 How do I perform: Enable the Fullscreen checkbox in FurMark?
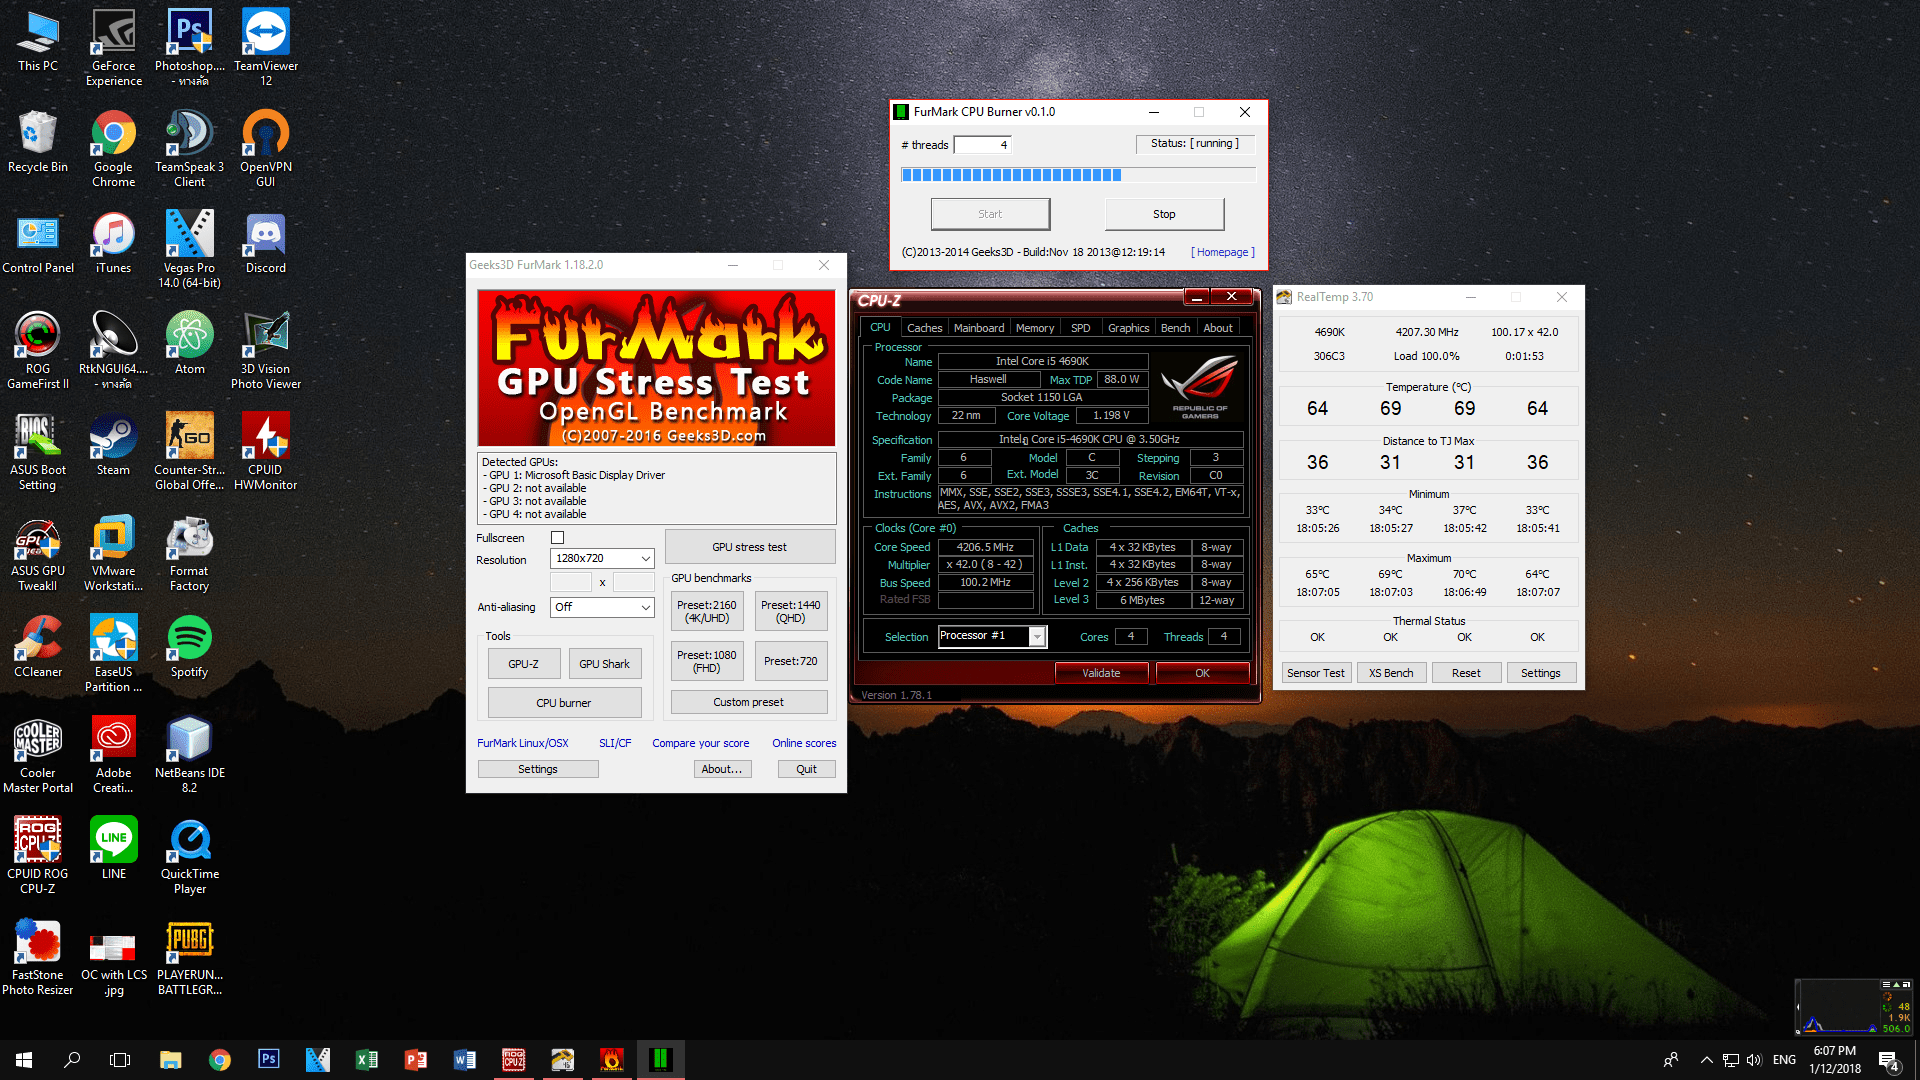click(558, 538)
